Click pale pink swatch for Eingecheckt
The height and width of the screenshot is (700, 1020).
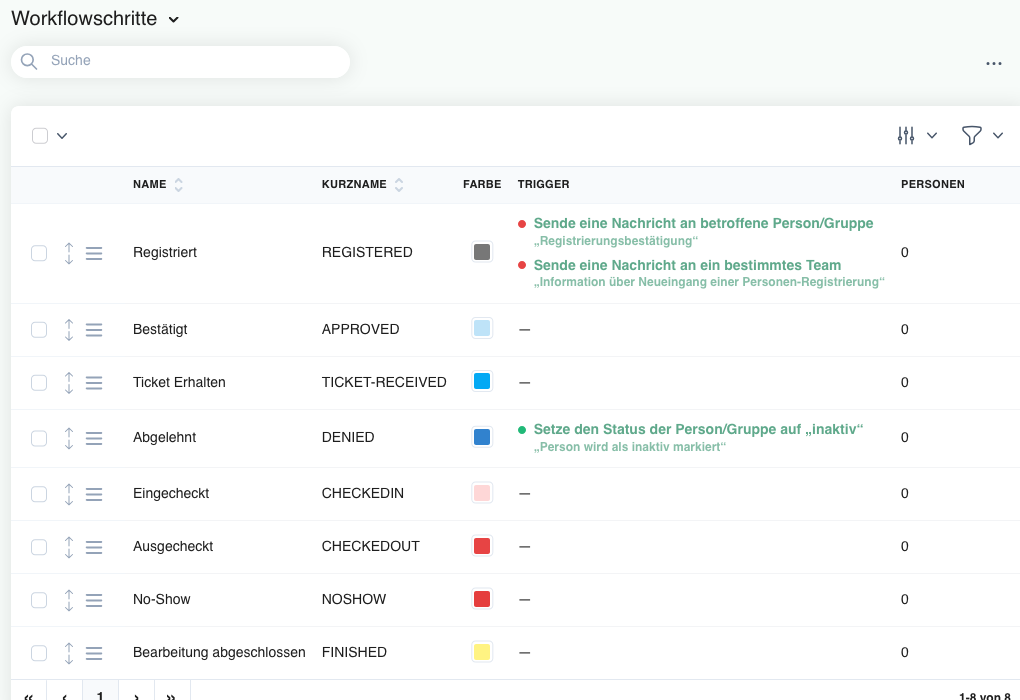point(482,492)
